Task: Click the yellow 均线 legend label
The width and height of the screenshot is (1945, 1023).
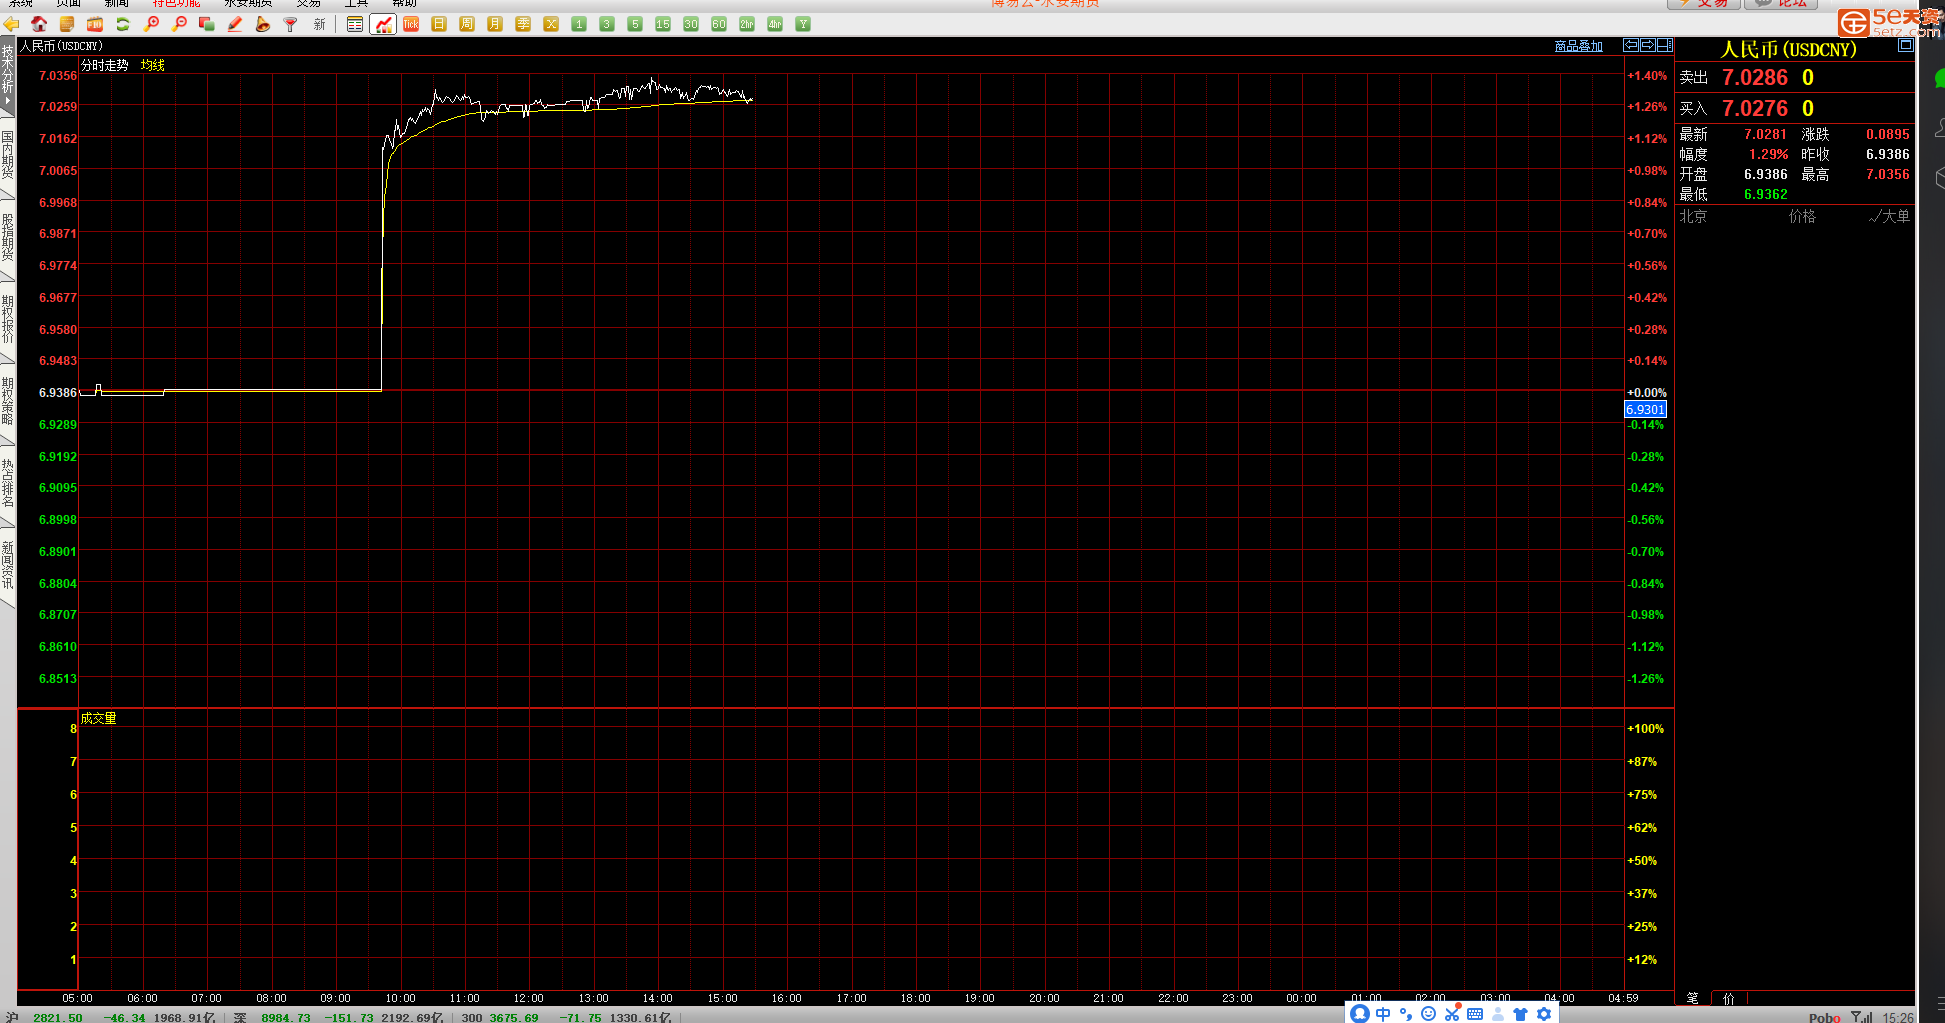Action: pyautogui.click(x=153, y=65)
